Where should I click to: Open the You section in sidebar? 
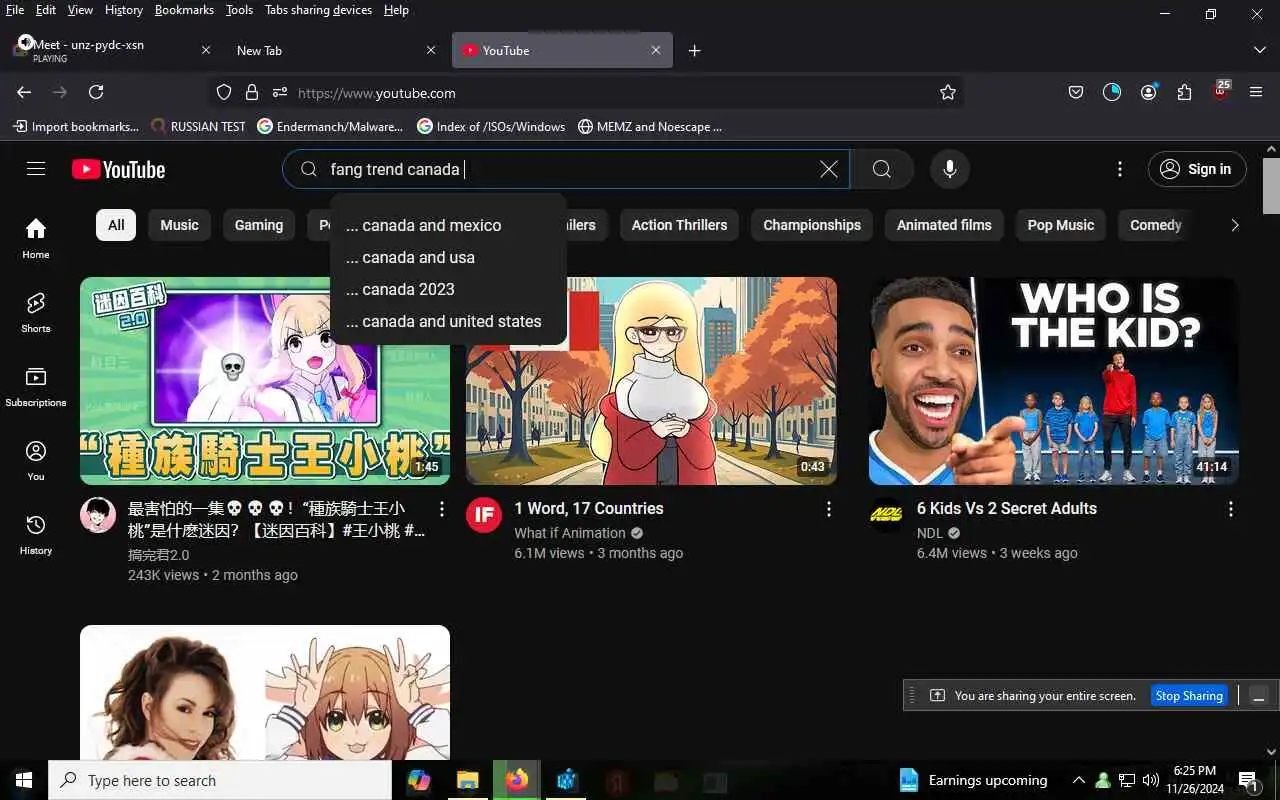36,460
